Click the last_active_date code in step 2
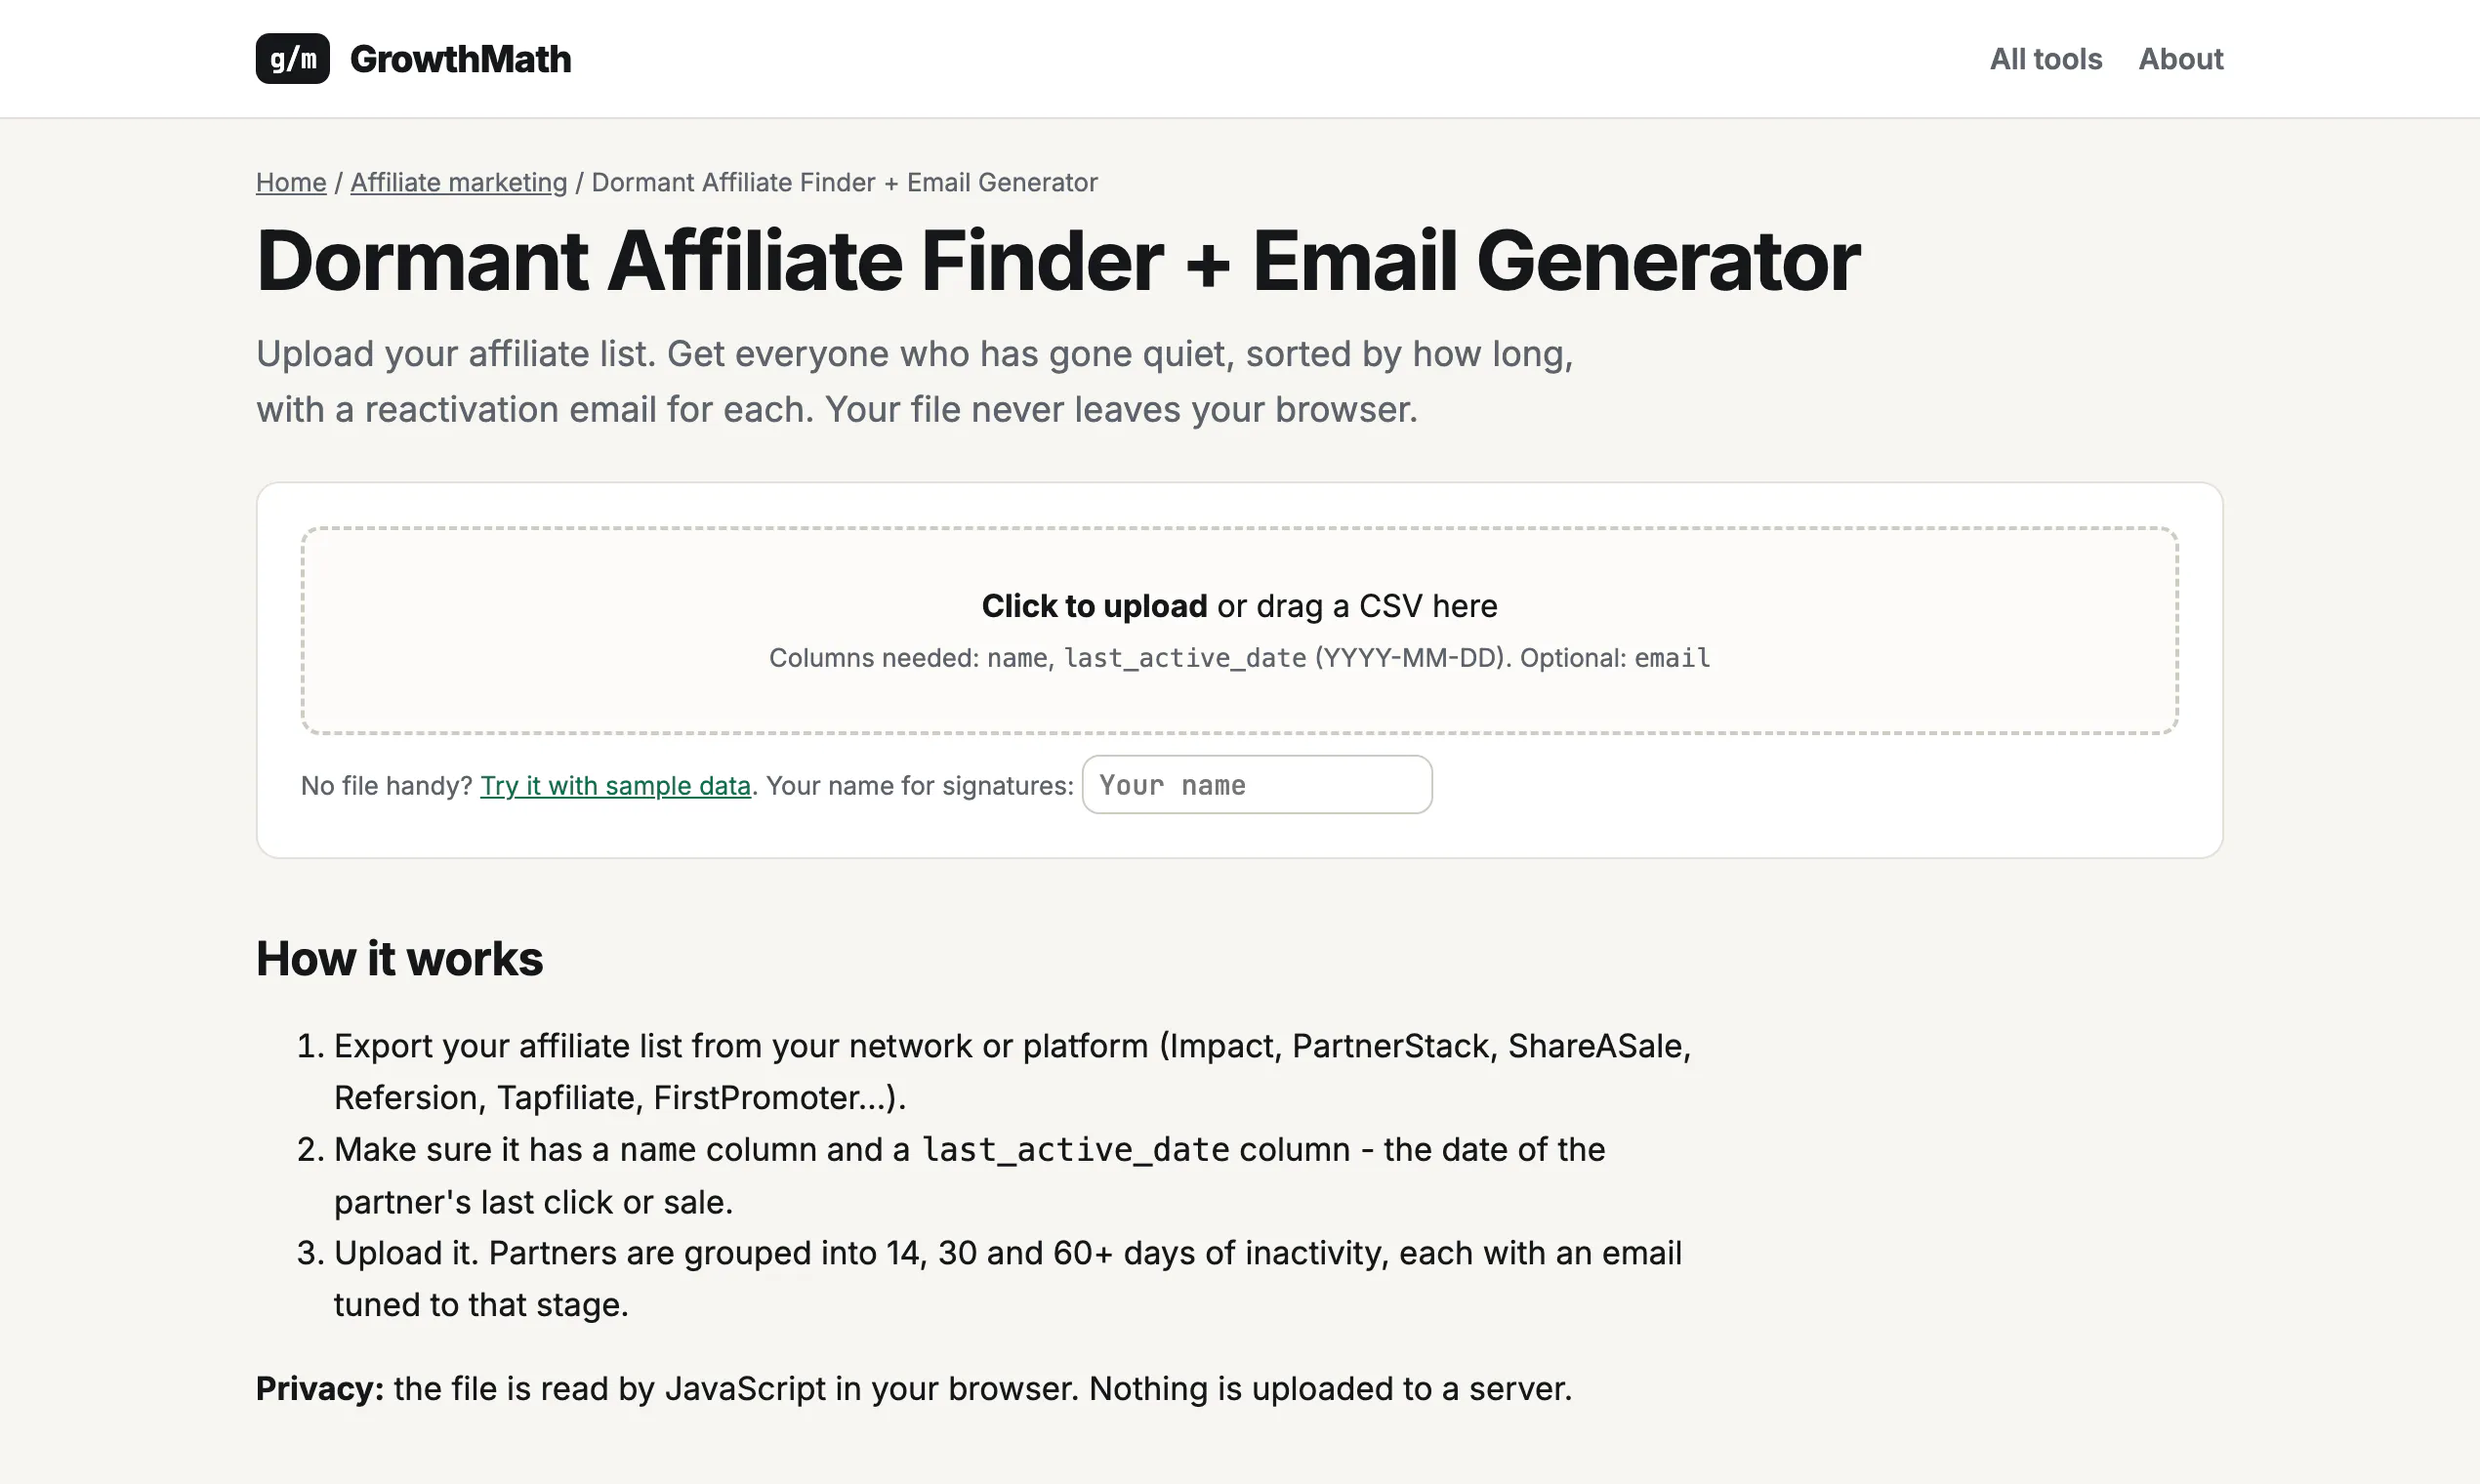 [1075, 1150]
